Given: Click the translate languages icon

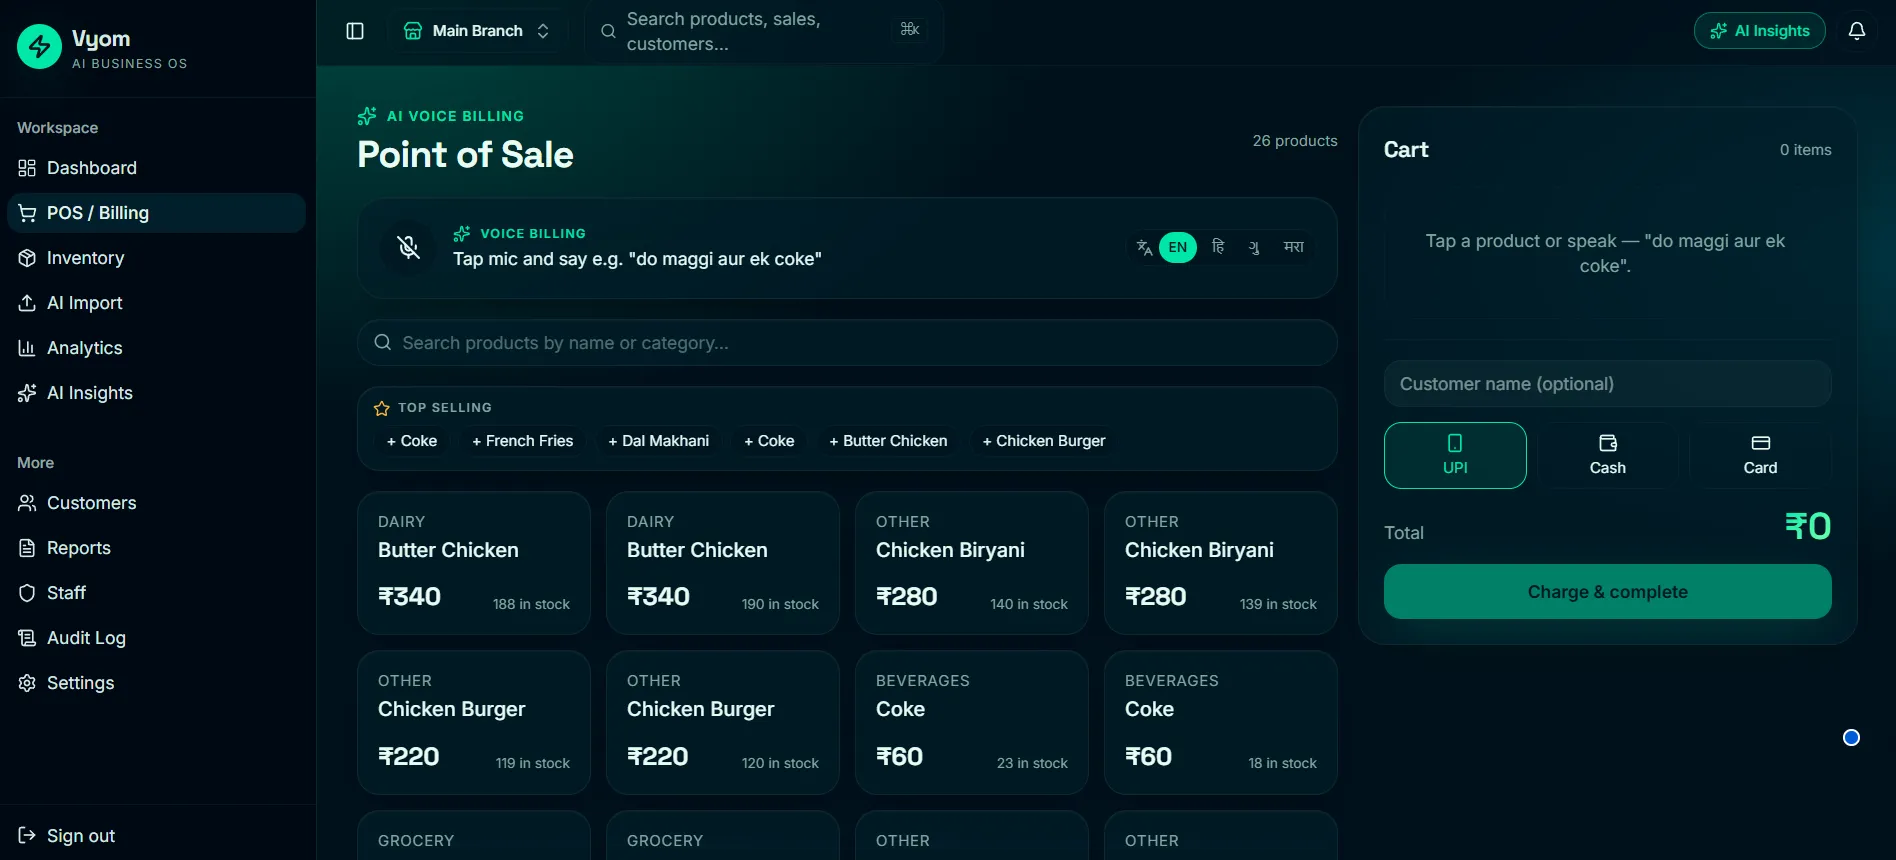Looking at the screenshot, I should tap(1144, 247).
